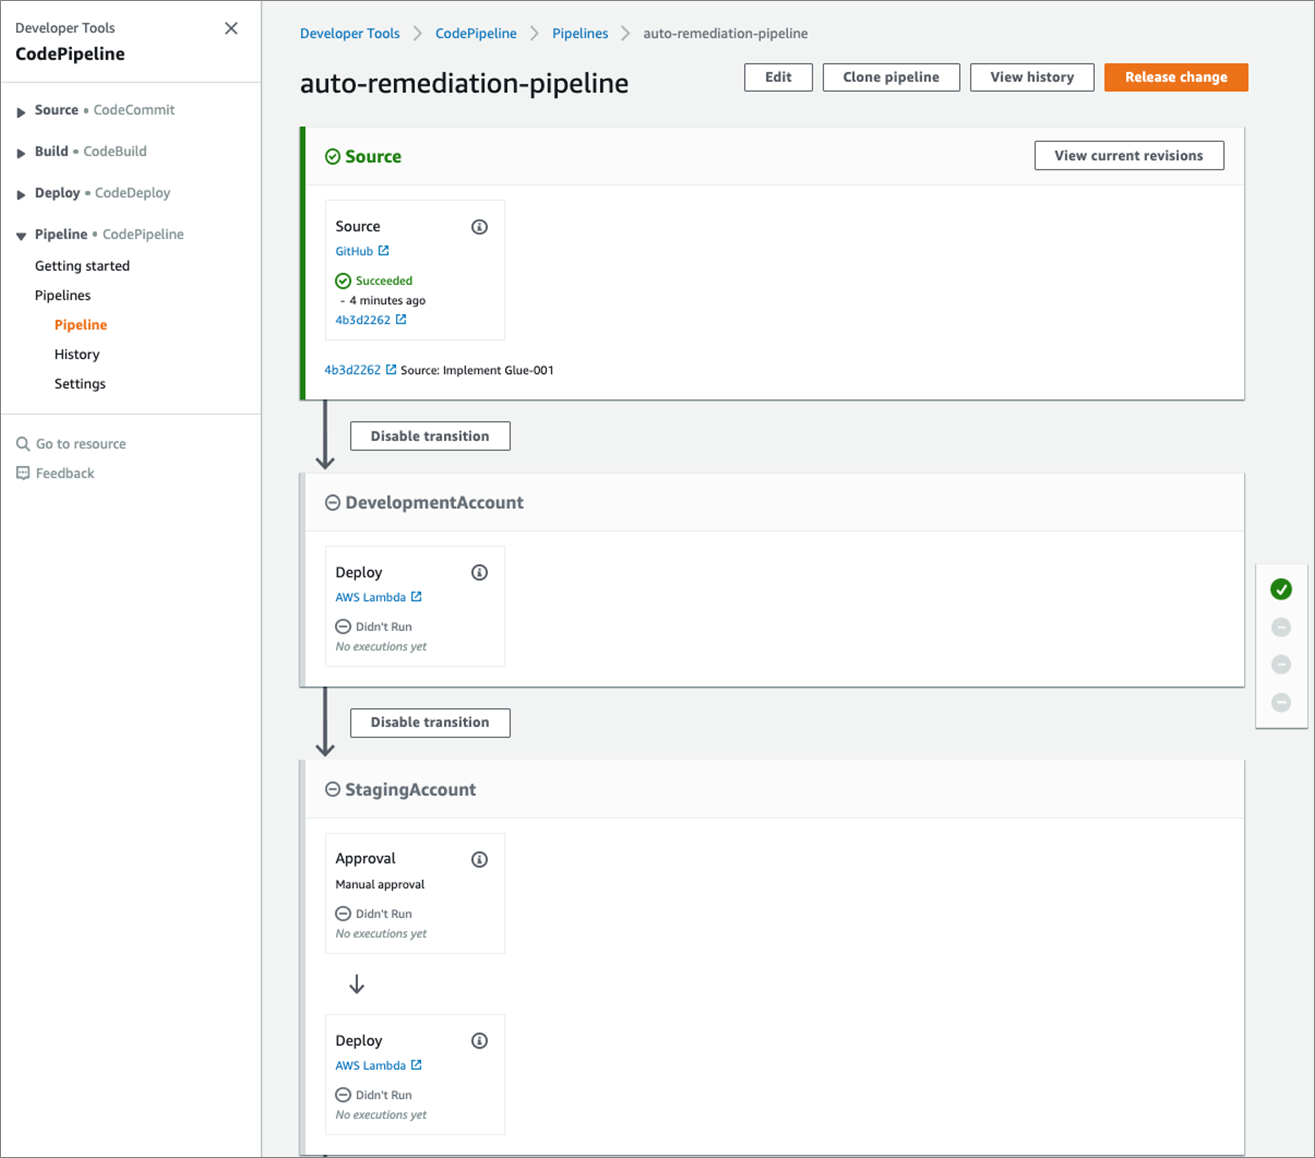Image resolution: width=1315 pixels, height=1158 pixels.
Task: Open Getting started in sidebar
Action: [x=82, y=266]
